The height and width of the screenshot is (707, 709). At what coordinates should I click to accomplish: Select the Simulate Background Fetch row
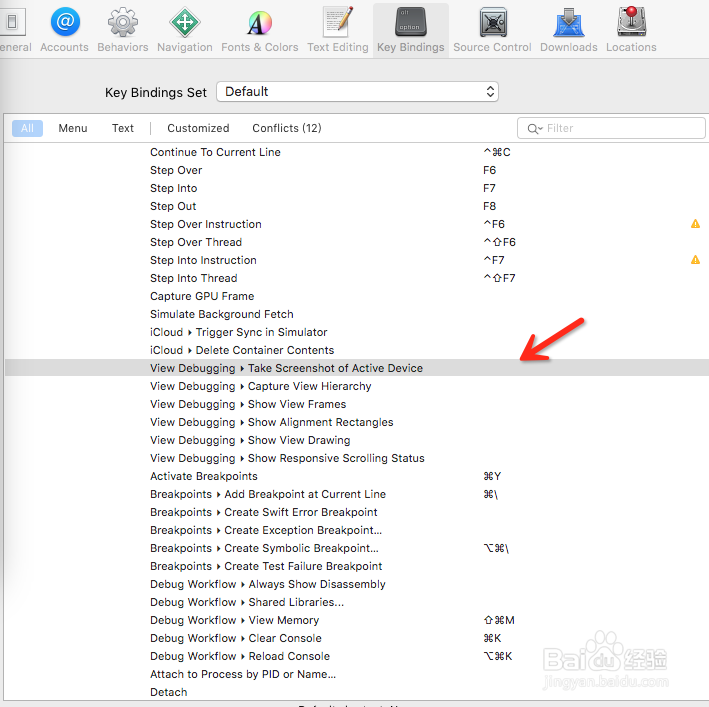356,314
